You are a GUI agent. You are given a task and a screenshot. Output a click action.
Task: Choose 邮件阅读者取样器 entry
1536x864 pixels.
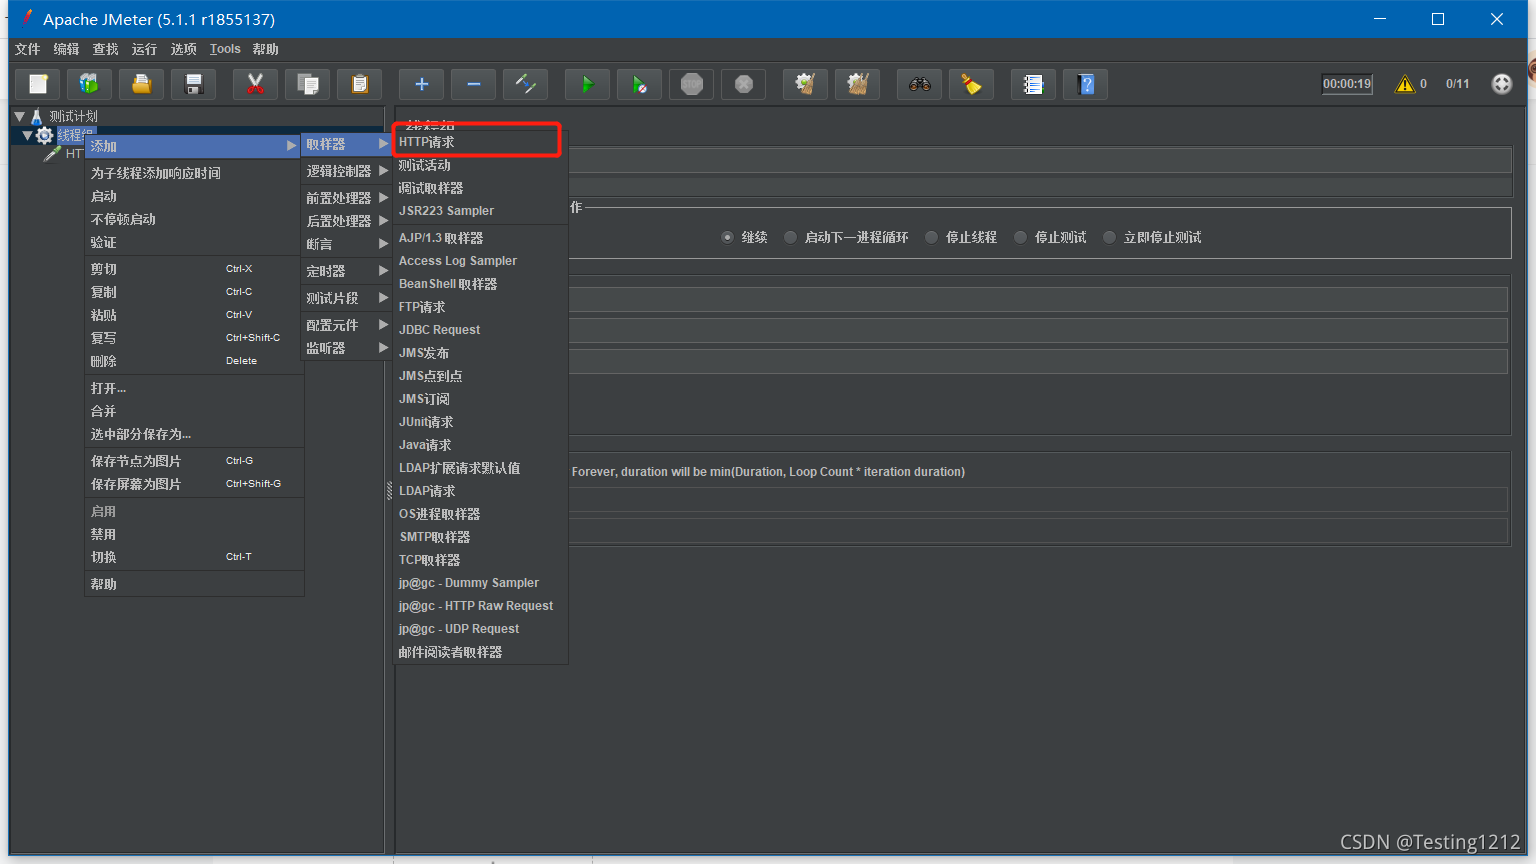pos(480,652)
